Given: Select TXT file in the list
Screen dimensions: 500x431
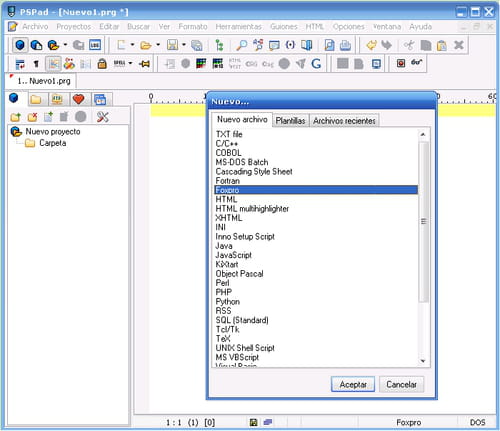Looking at the screenshot, I should (x=315, y=134).
